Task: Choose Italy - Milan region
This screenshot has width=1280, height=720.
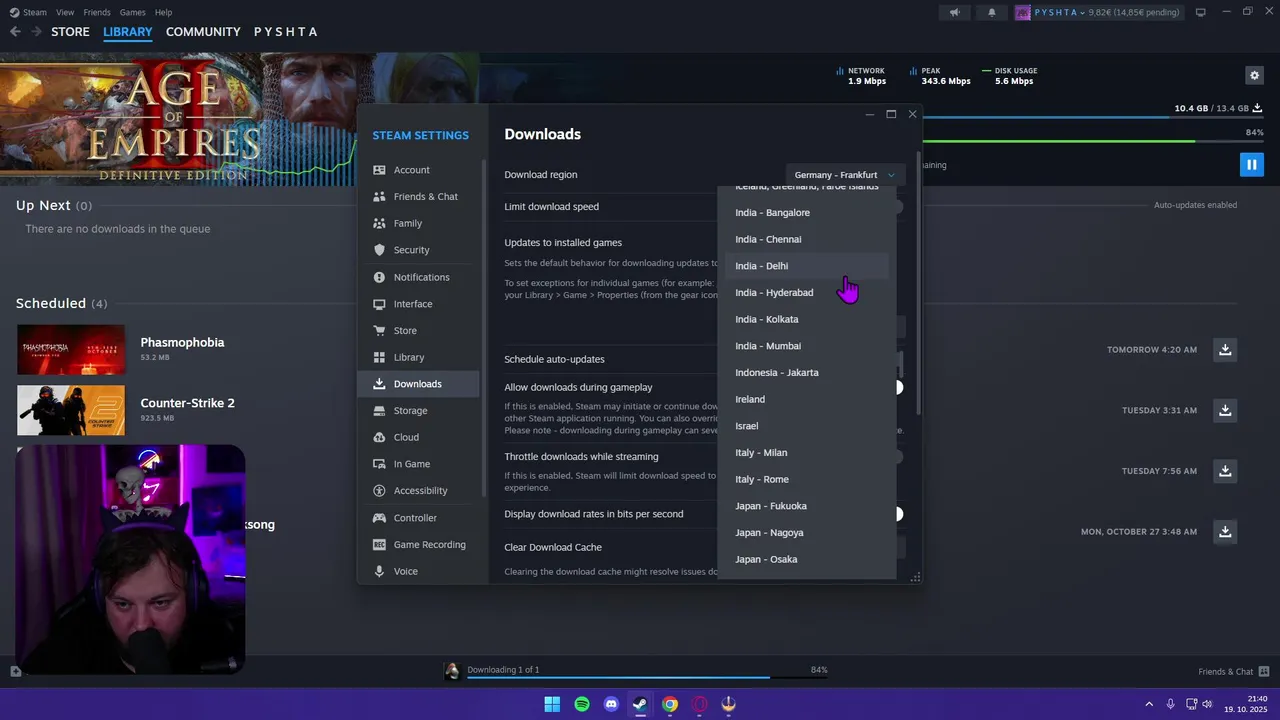Action: (807, 453)
